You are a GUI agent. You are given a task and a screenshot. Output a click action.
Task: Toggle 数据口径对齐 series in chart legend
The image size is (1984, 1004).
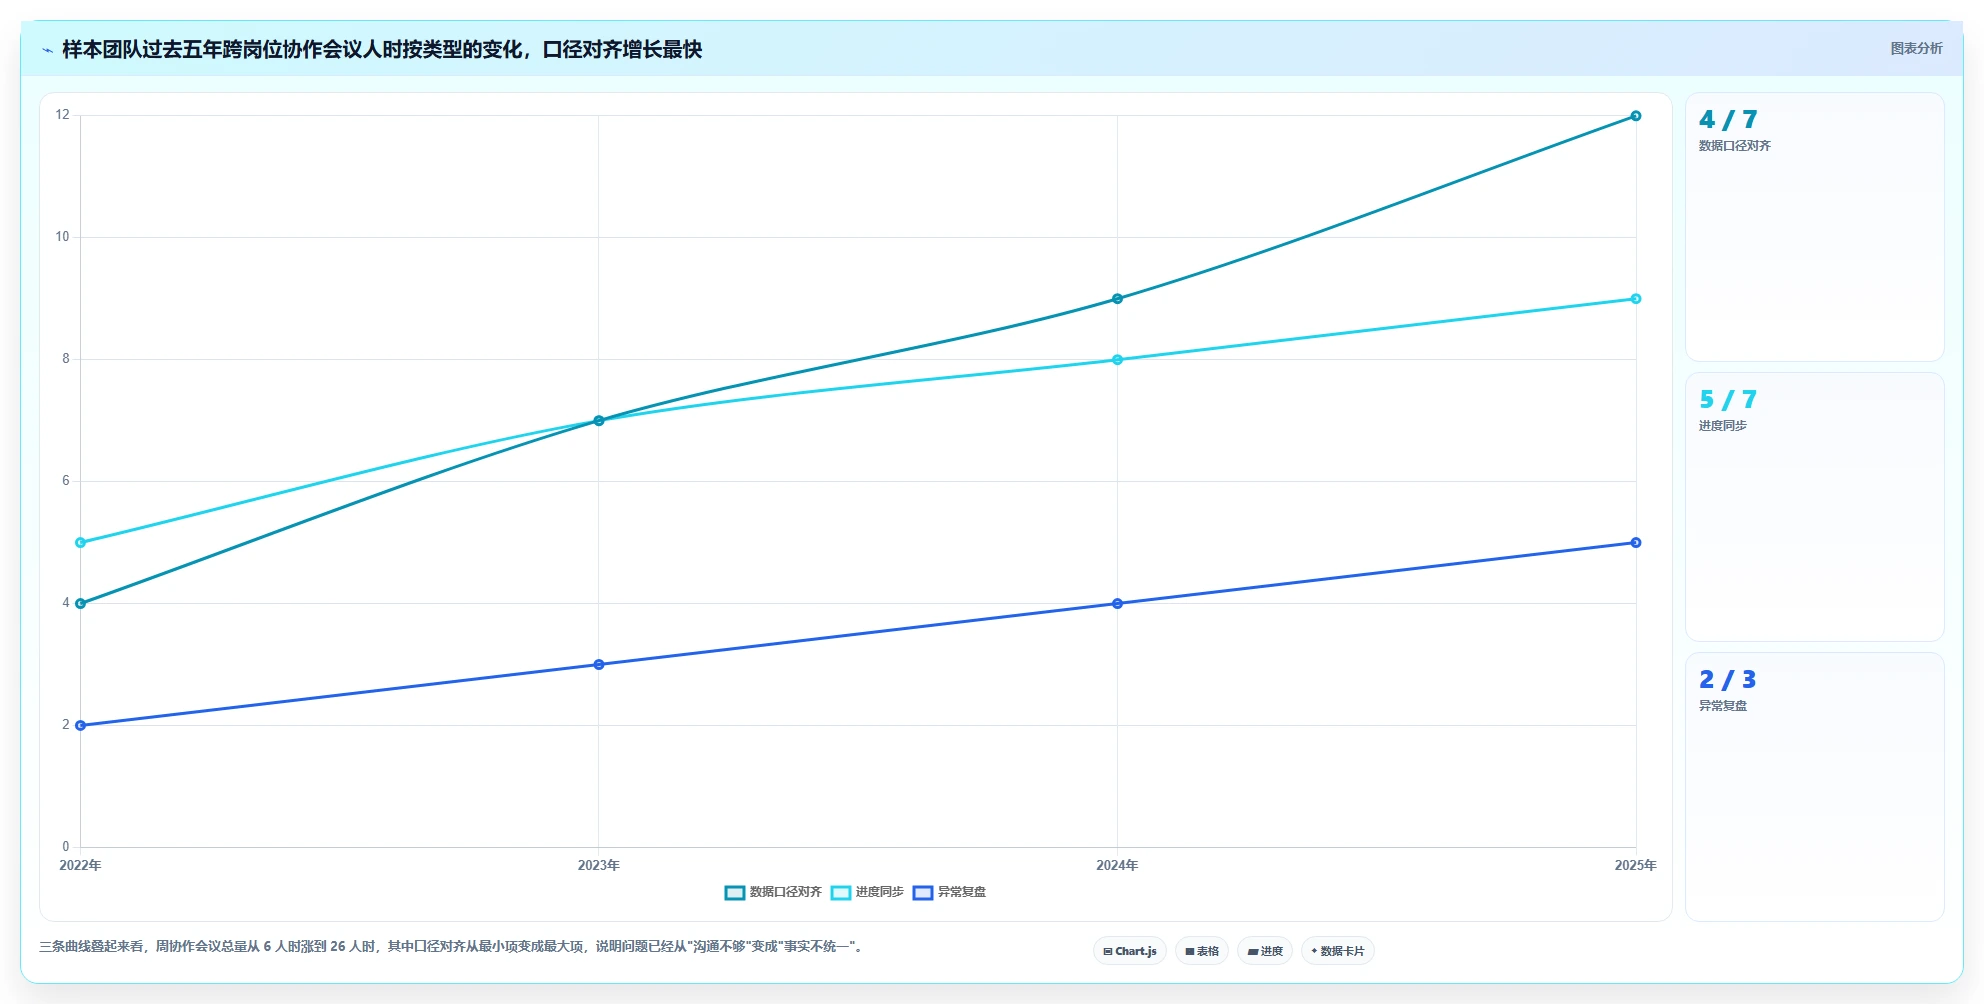773,892
